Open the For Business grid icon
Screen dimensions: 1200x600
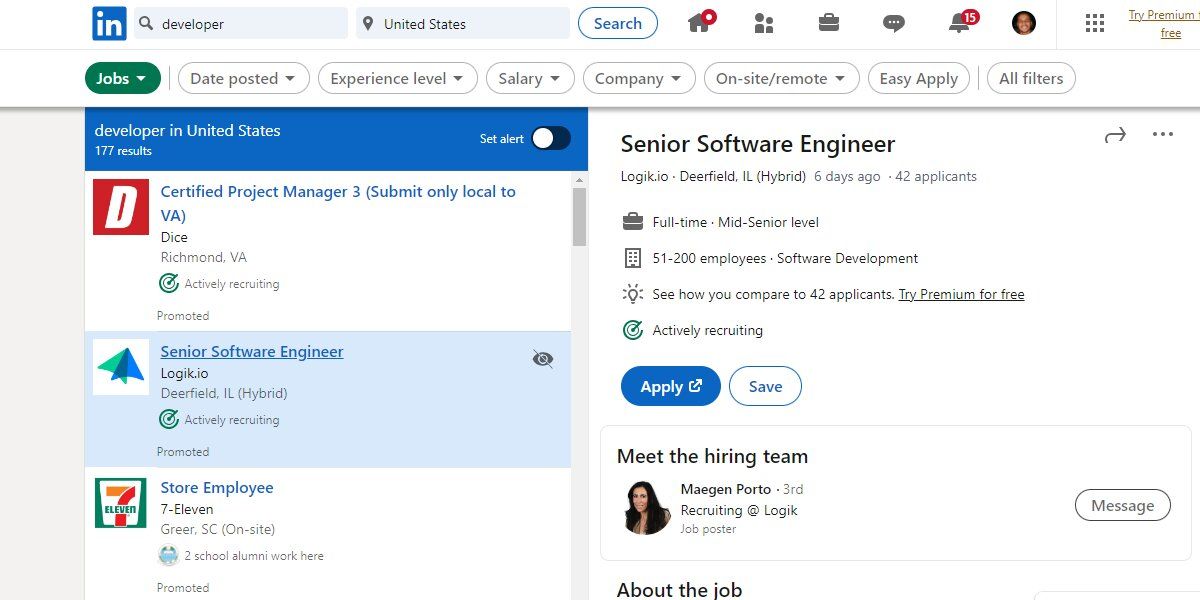tap(1094, 23)
